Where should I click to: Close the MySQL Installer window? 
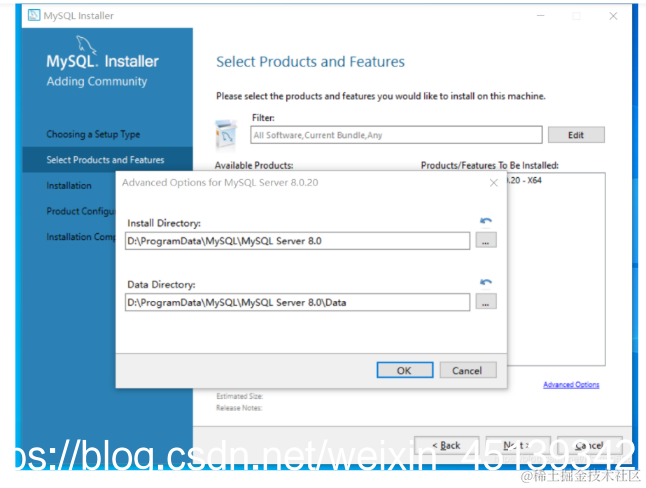613,16
